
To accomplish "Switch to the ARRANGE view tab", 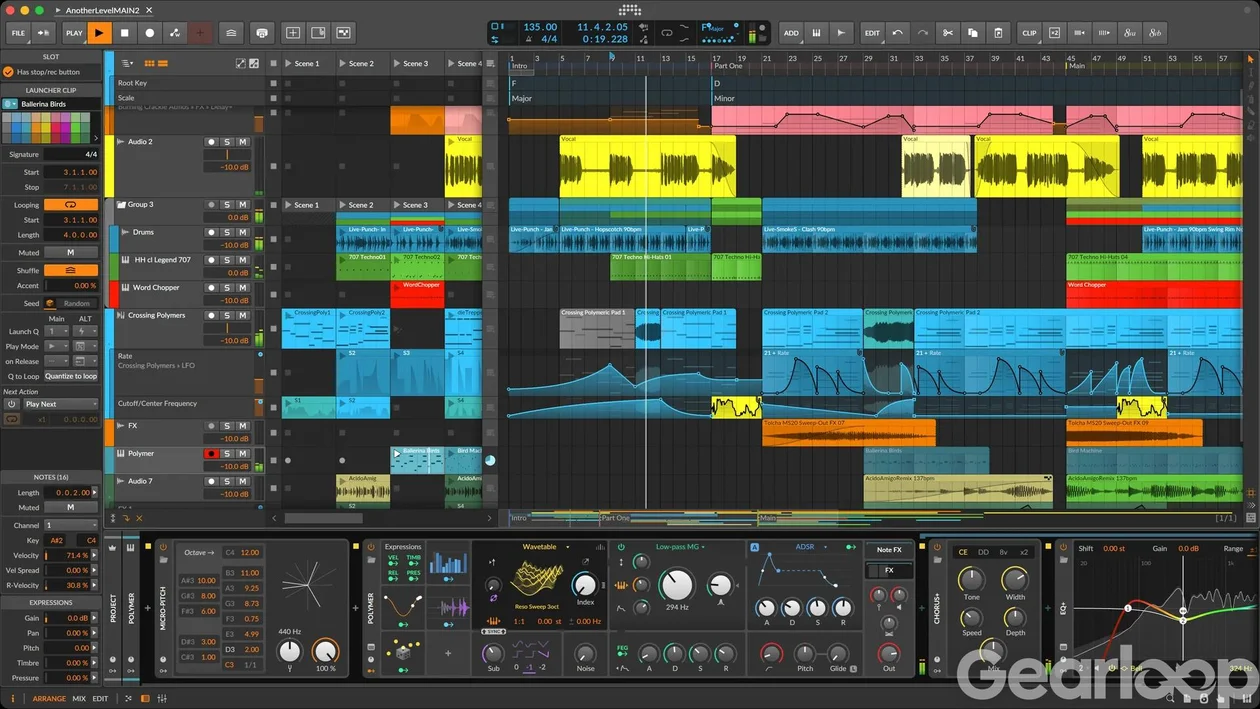I will pos(49,699).
